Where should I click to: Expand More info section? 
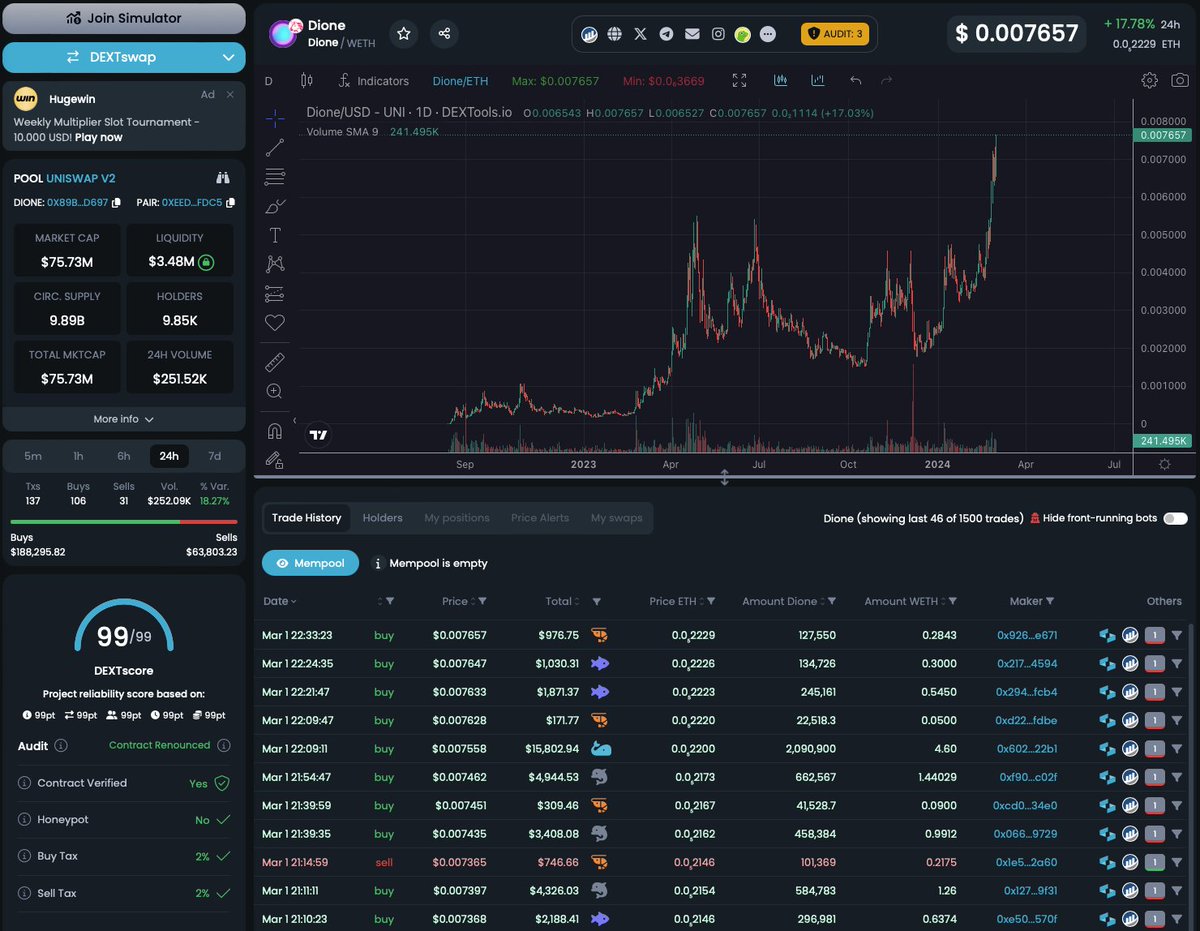pyautogui.click(x=124, y=419)
